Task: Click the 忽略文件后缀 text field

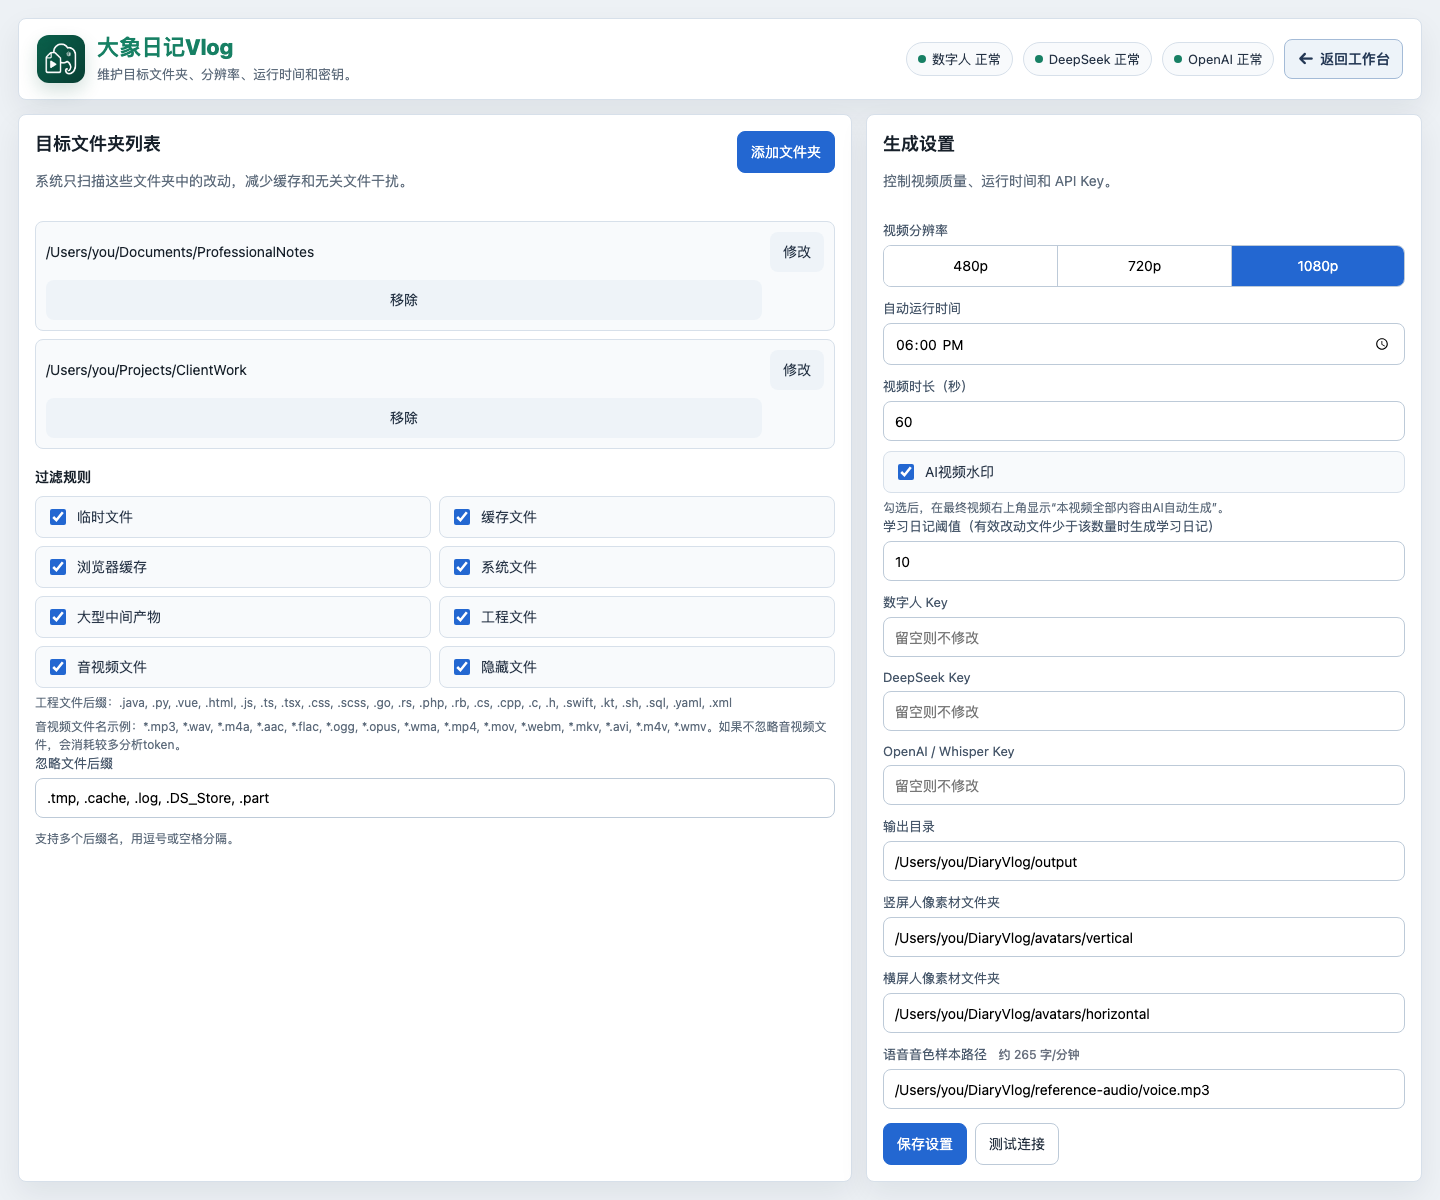Action: tap(435, 798)
